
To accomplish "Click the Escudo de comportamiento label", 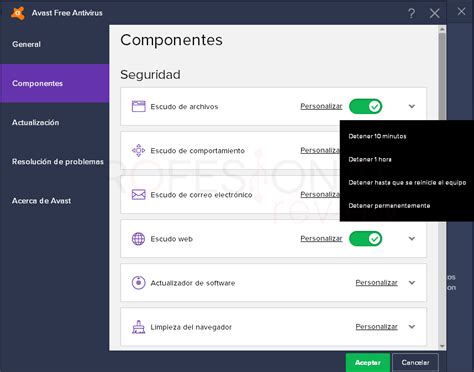I will (197, 151).
